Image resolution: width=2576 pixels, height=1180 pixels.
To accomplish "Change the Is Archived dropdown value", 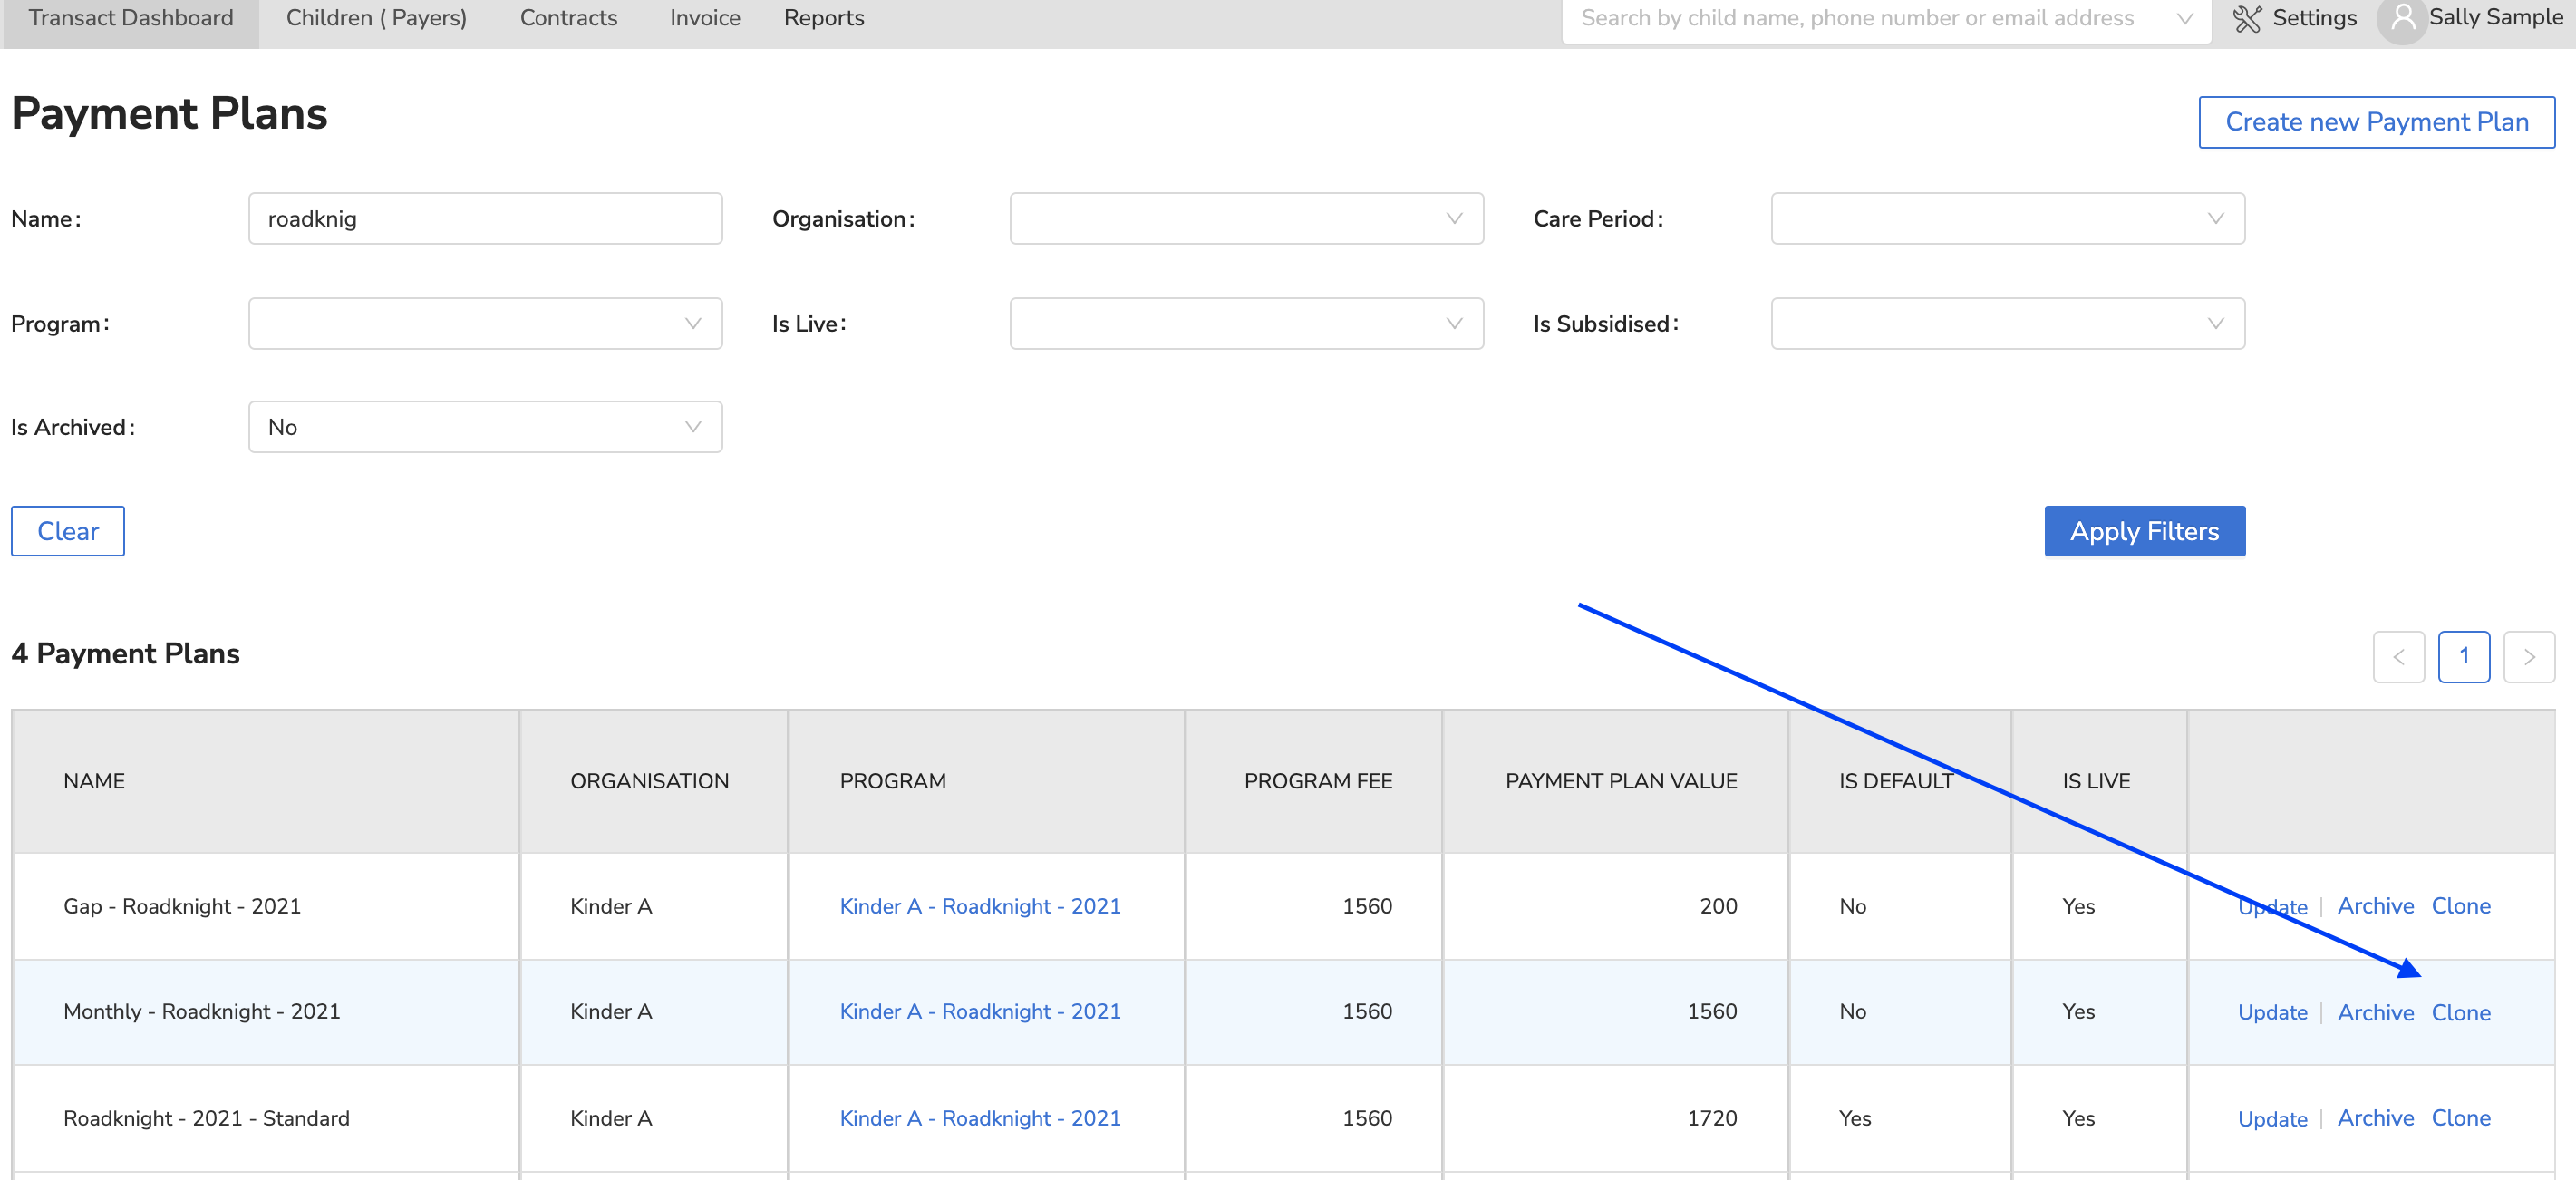I will (485, 427).
